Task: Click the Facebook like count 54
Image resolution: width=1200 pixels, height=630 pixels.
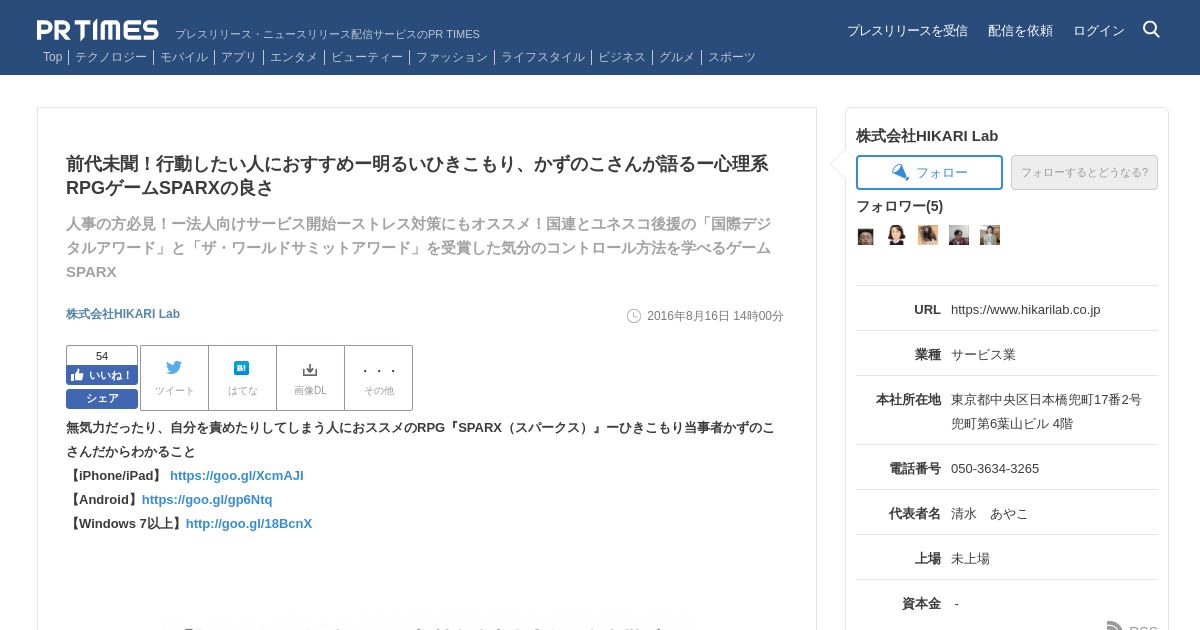Action: point(102,356)
